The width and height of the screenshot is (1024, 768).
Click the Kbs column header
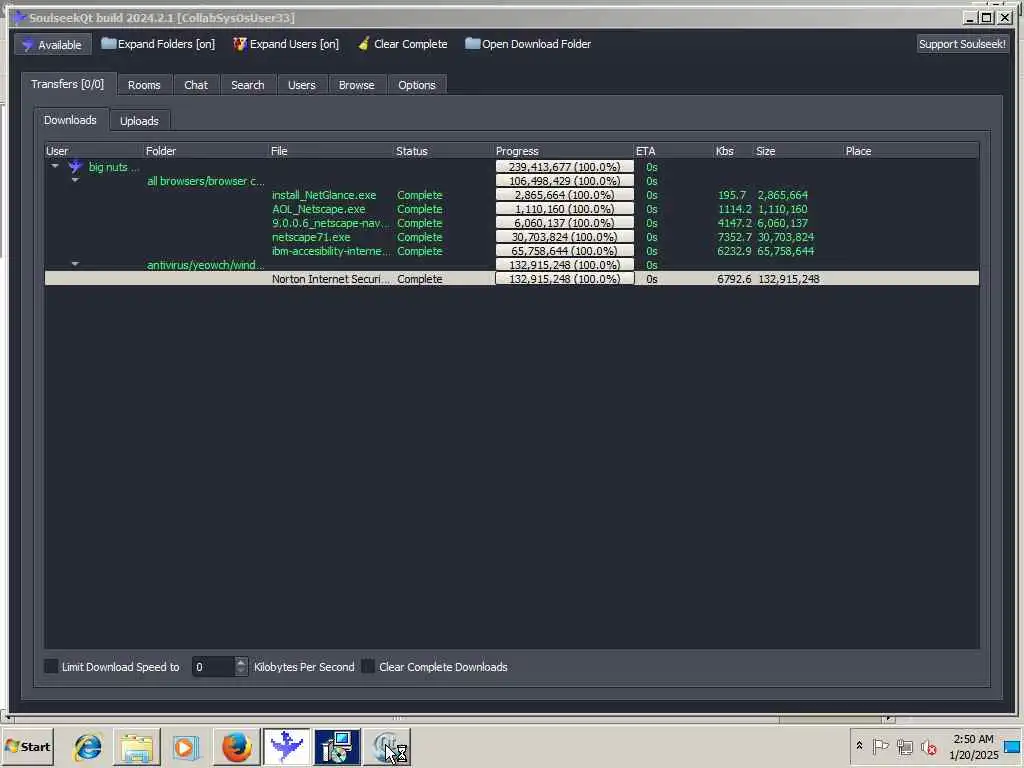click(x=733, y=151)
